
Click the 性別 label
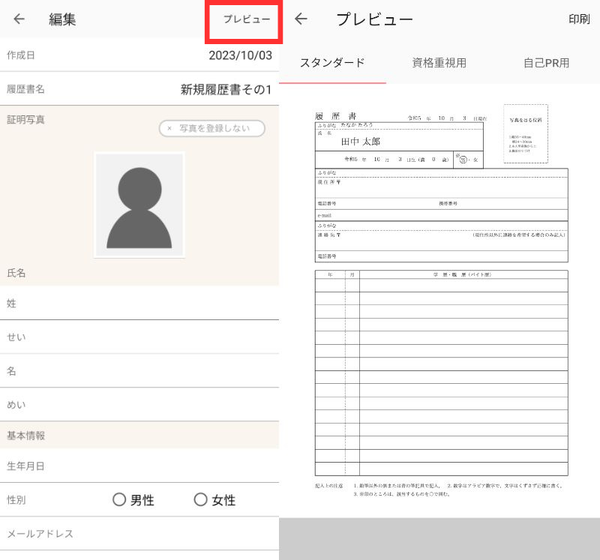[16, 500]
